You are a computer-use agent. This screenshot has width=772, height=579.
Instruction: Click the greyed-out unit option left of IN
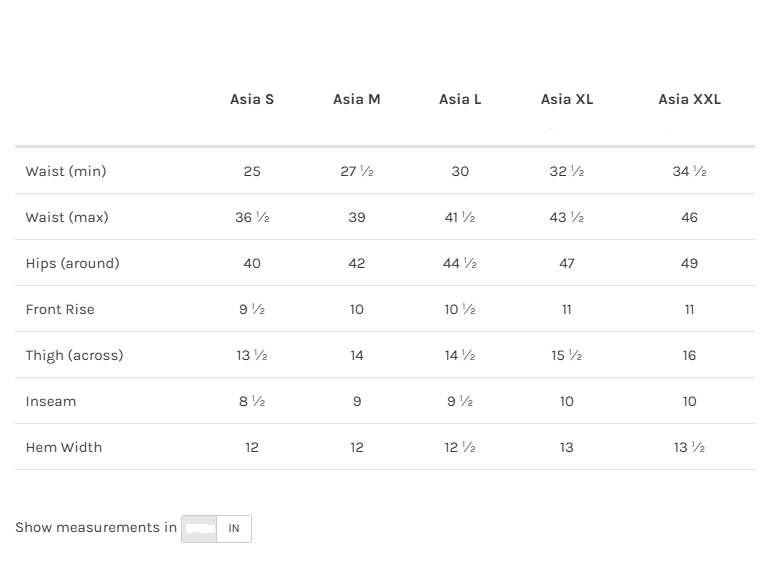(x=200, y=529)
